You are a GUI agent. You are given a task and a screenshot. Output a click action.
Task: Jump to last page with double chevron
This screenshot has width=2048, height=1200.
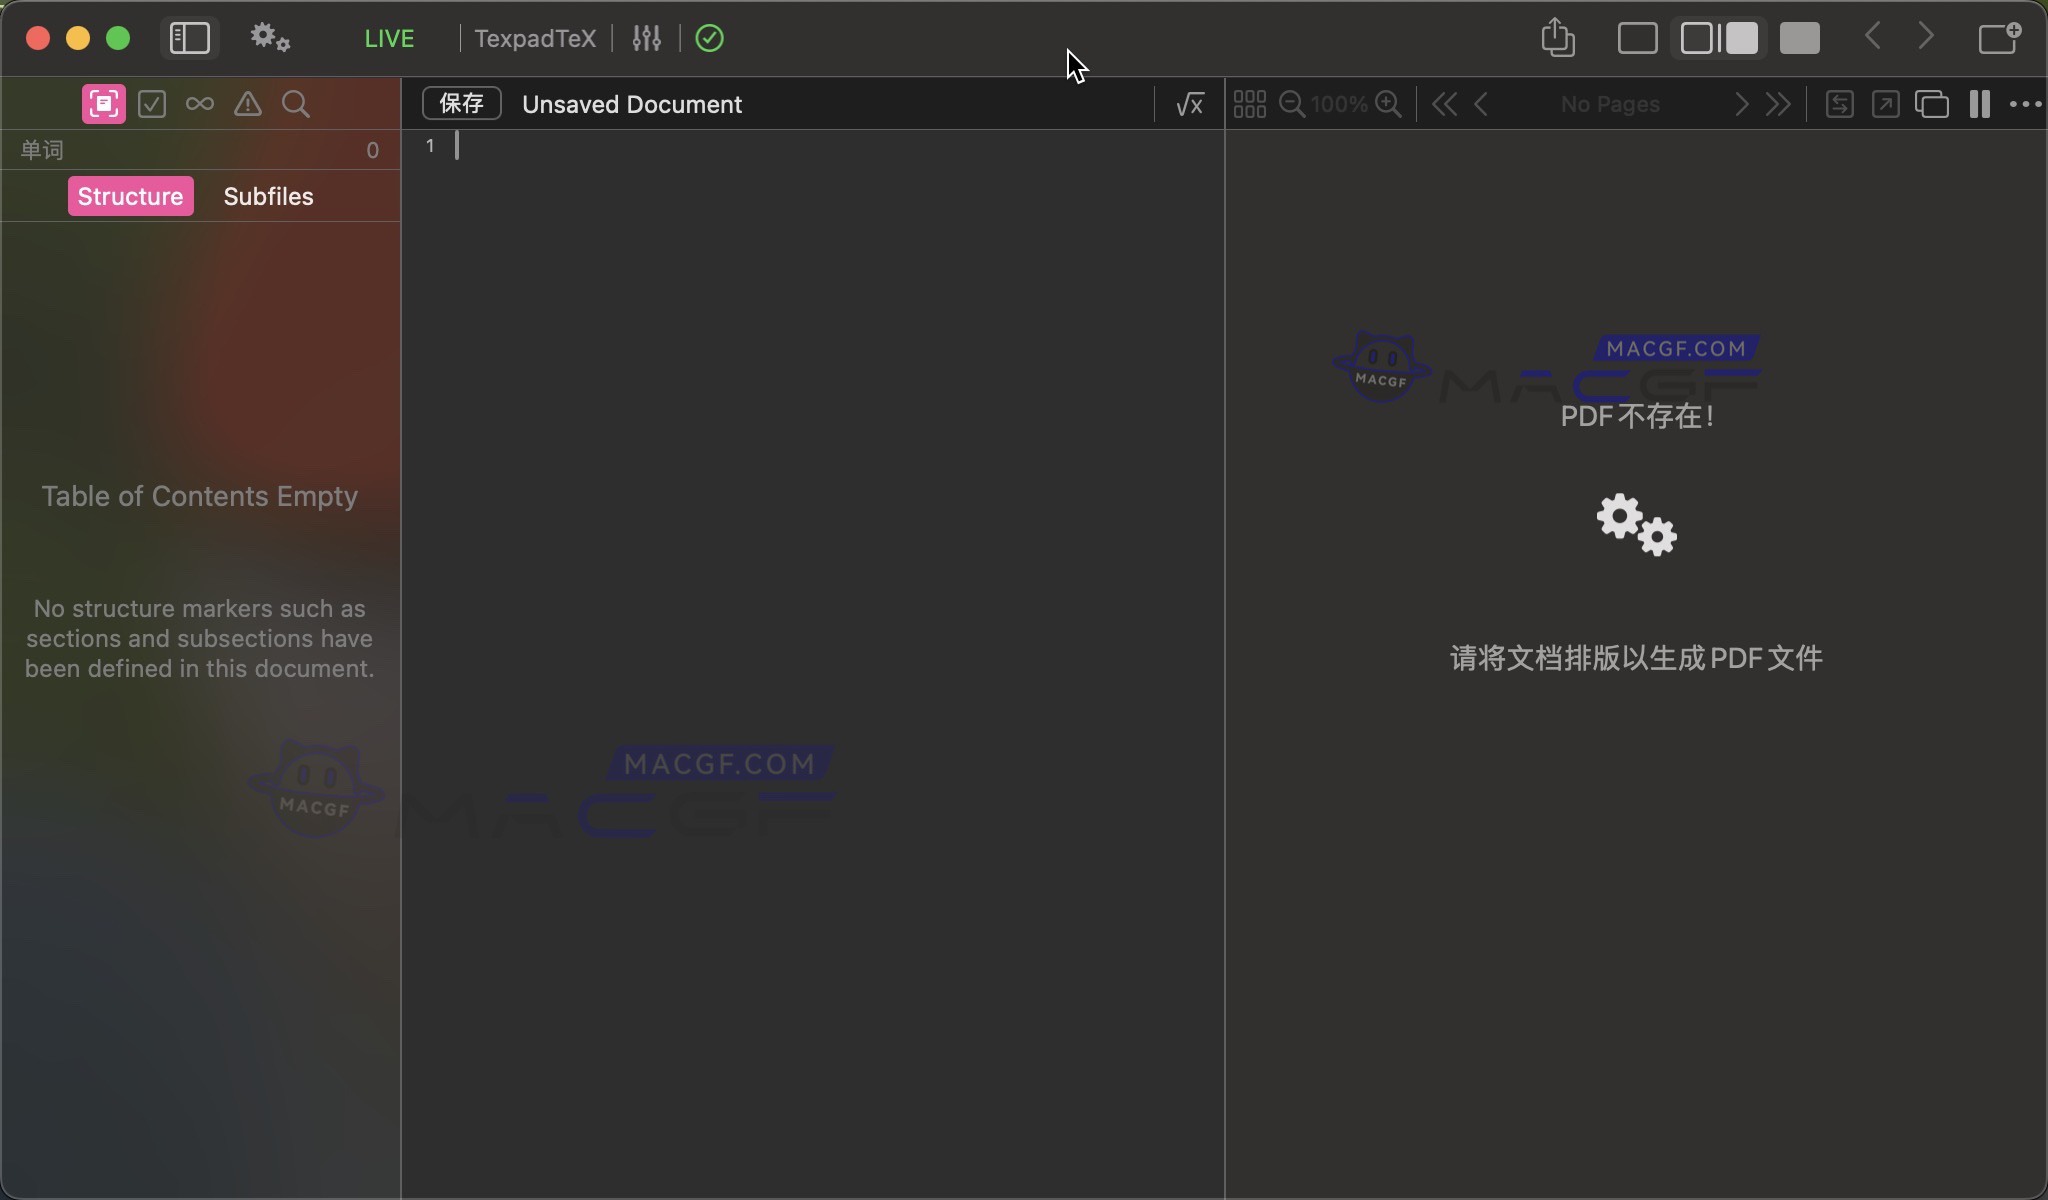1779,104
